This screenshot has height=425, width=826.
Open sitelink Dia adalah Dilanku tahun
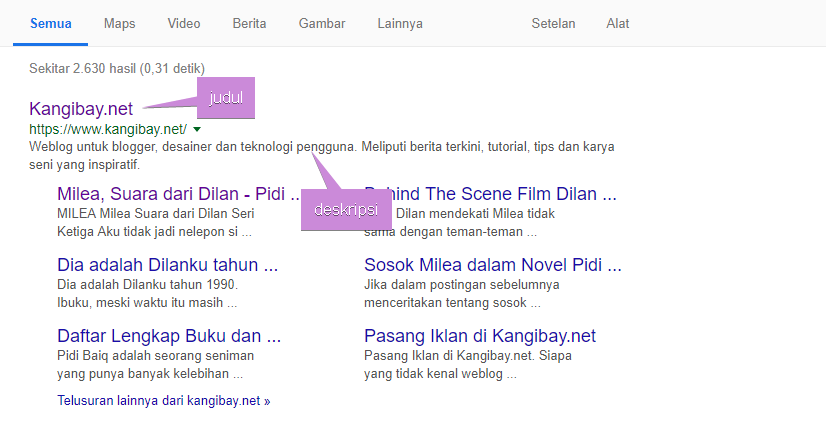(x=168, y=264)
